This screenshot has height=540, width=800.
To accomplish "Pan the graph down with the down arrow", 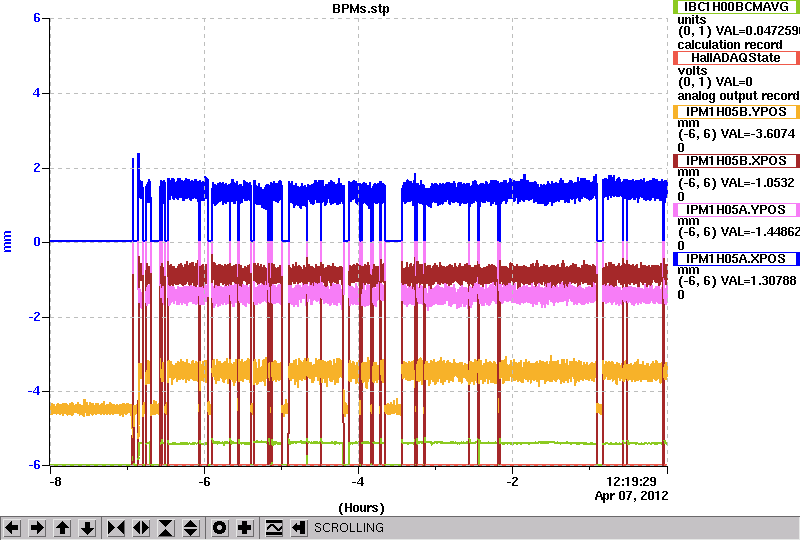I will [x=87, y=528].
